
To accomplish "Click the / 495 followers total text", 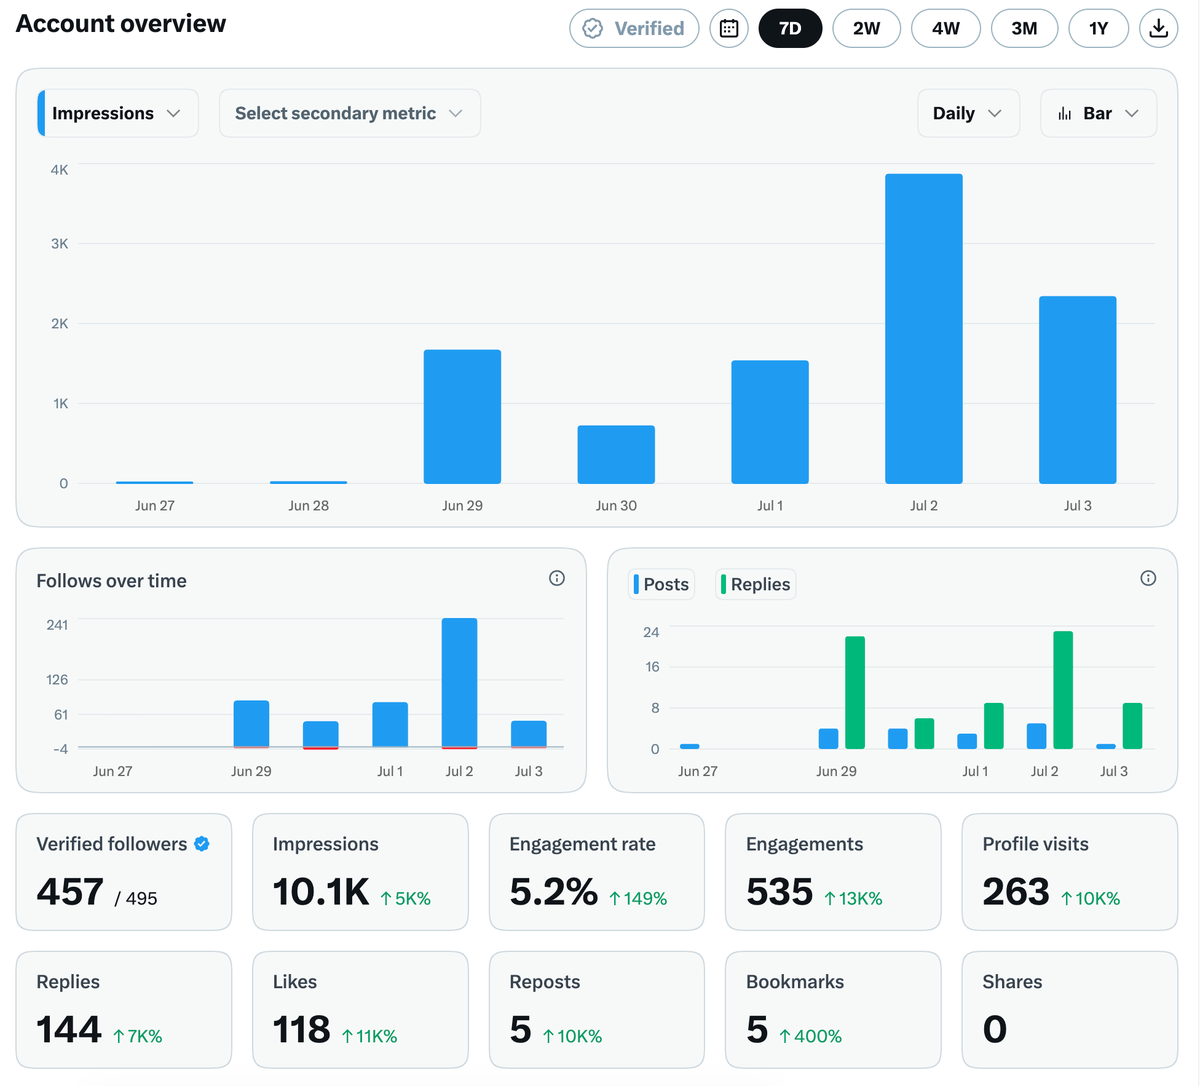I will (136, 899).
